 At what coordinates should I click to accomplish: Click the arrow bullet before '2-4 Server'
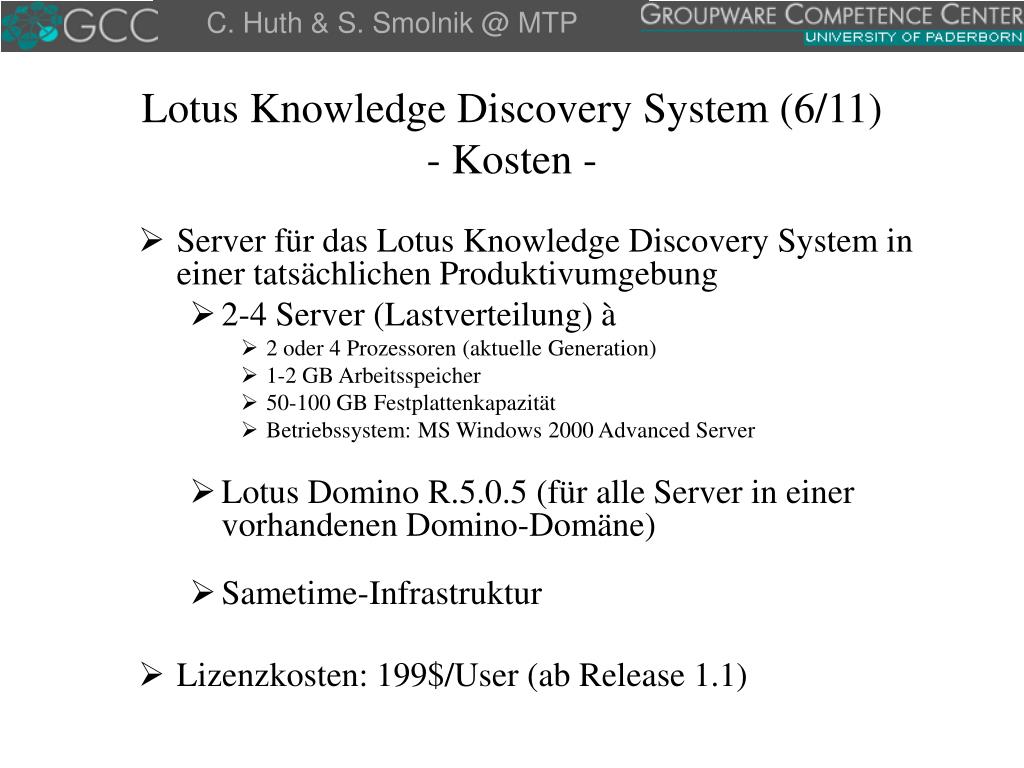pyautogui.click(x=202, y=314)
